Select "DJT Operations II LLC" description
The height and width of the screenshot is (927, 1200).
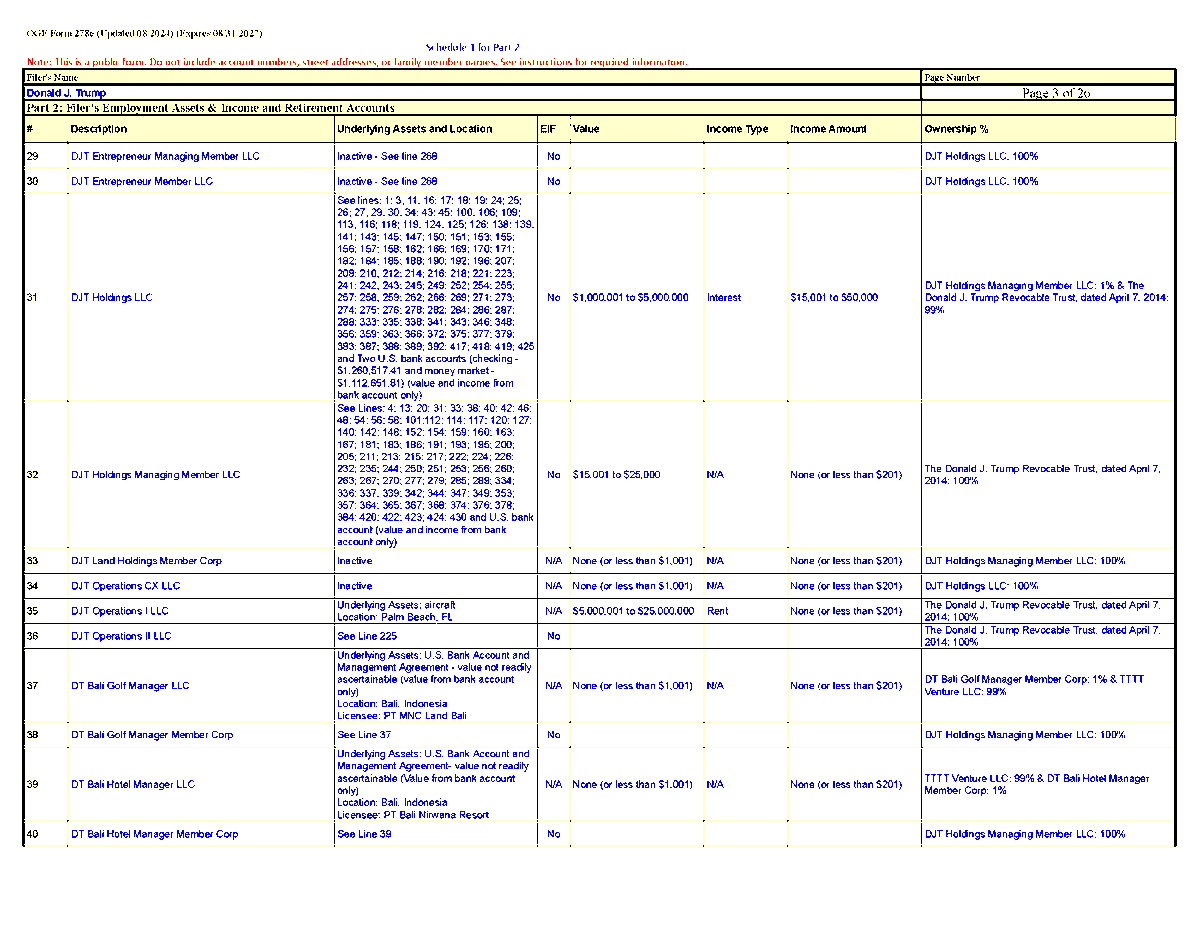click(x=121, y=636)
